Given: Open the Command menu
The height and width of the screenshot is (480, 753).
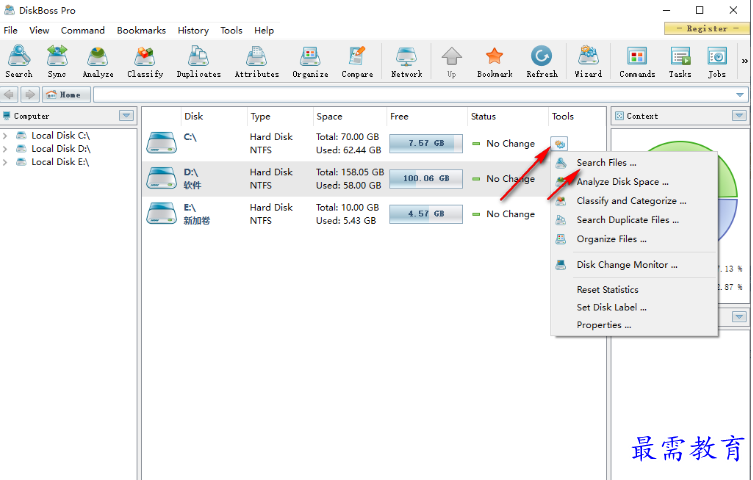Looking at the screenshot, I should [83, 30].
